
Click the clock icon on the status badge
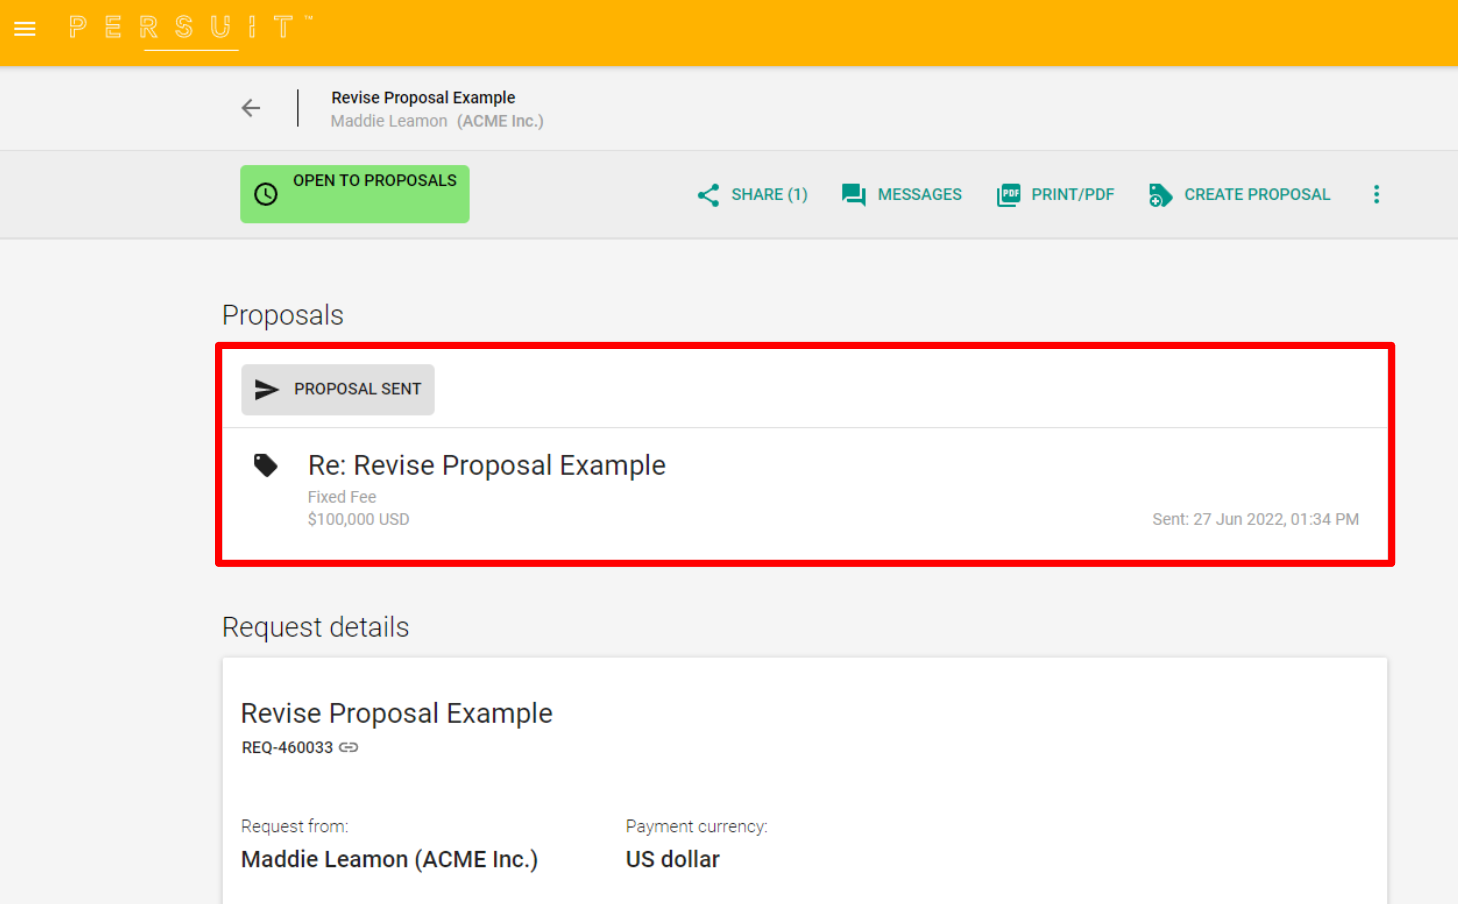point(266,194)
